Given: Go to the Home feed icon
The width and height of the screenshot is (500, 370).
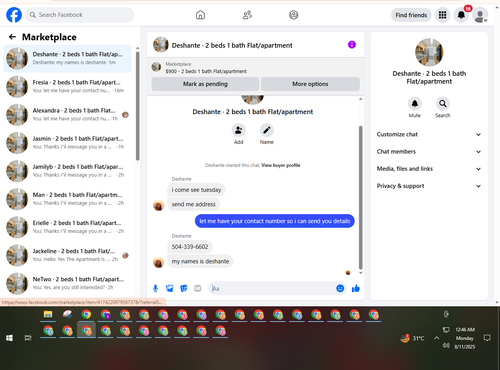Looking at the screenshot, I should pos(200,15).
